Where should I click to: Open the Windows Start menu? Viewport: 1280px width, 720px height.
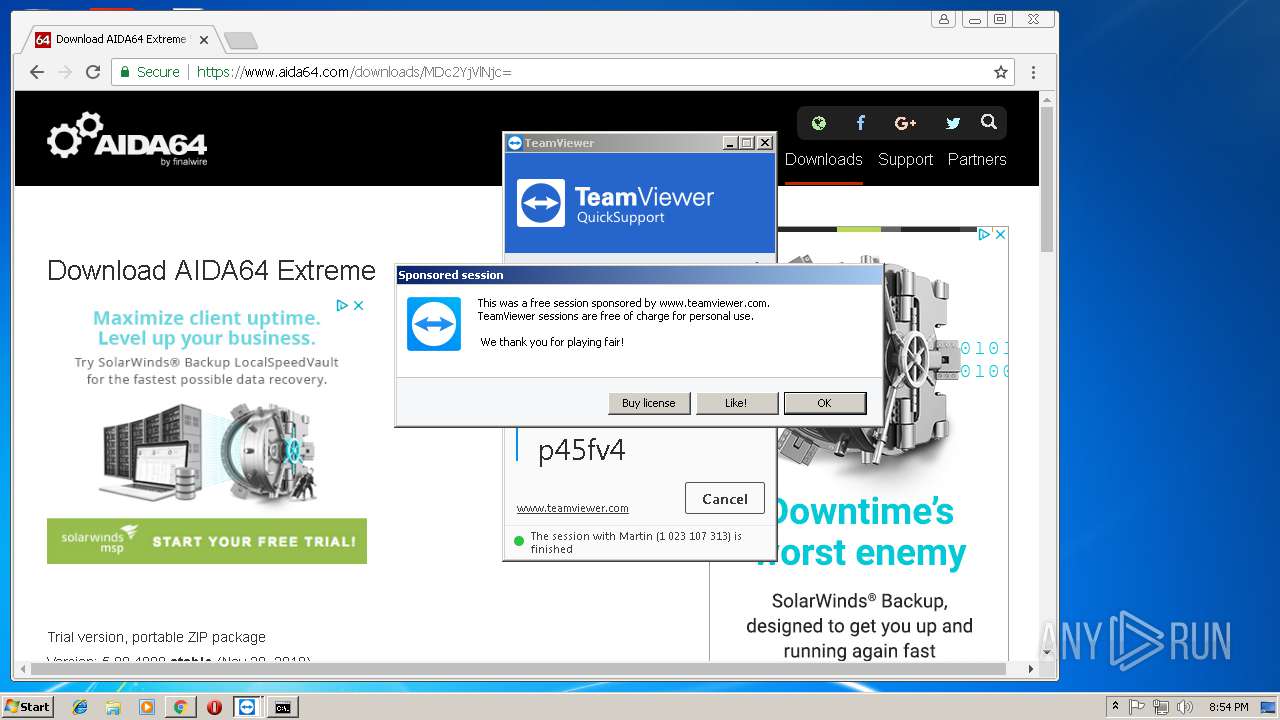[27, 706]
